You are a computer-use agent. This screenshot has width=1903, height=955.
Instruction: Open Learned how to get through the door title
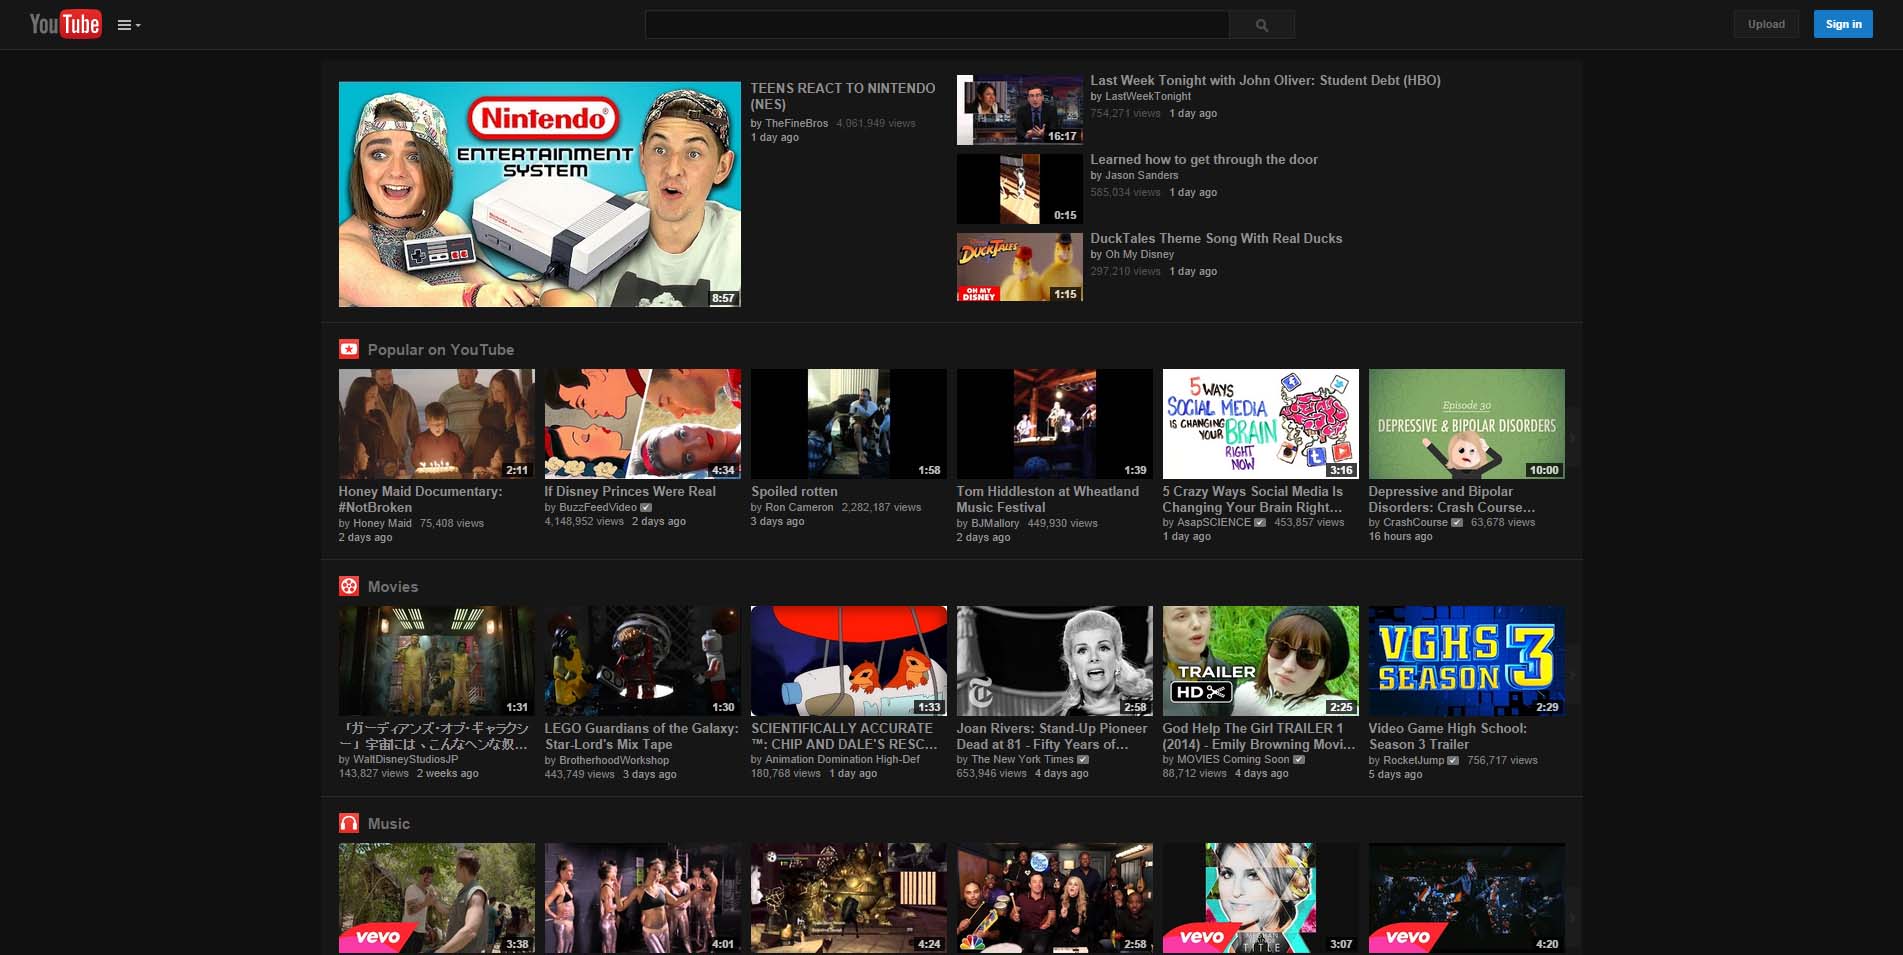coord(1204,159)
